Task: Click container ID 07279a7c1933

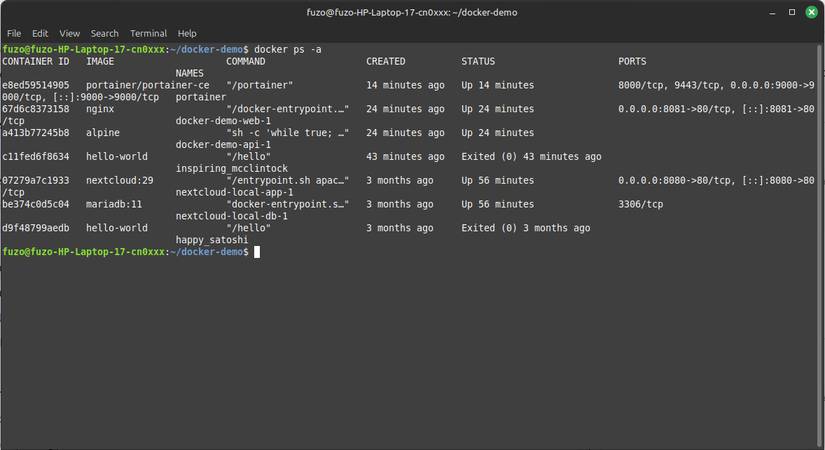Action: pos(36,181)
